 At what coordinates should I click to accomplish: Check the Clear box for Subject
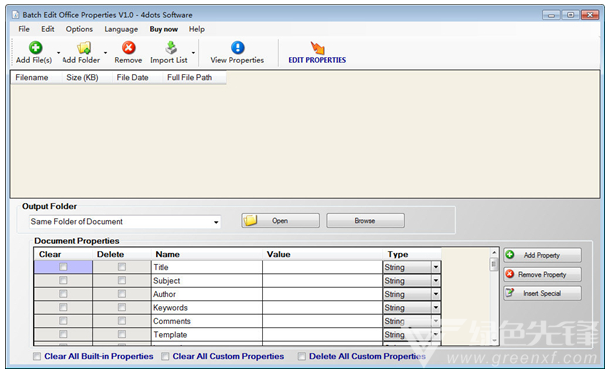pyautogui.click(x=63, y=280)
